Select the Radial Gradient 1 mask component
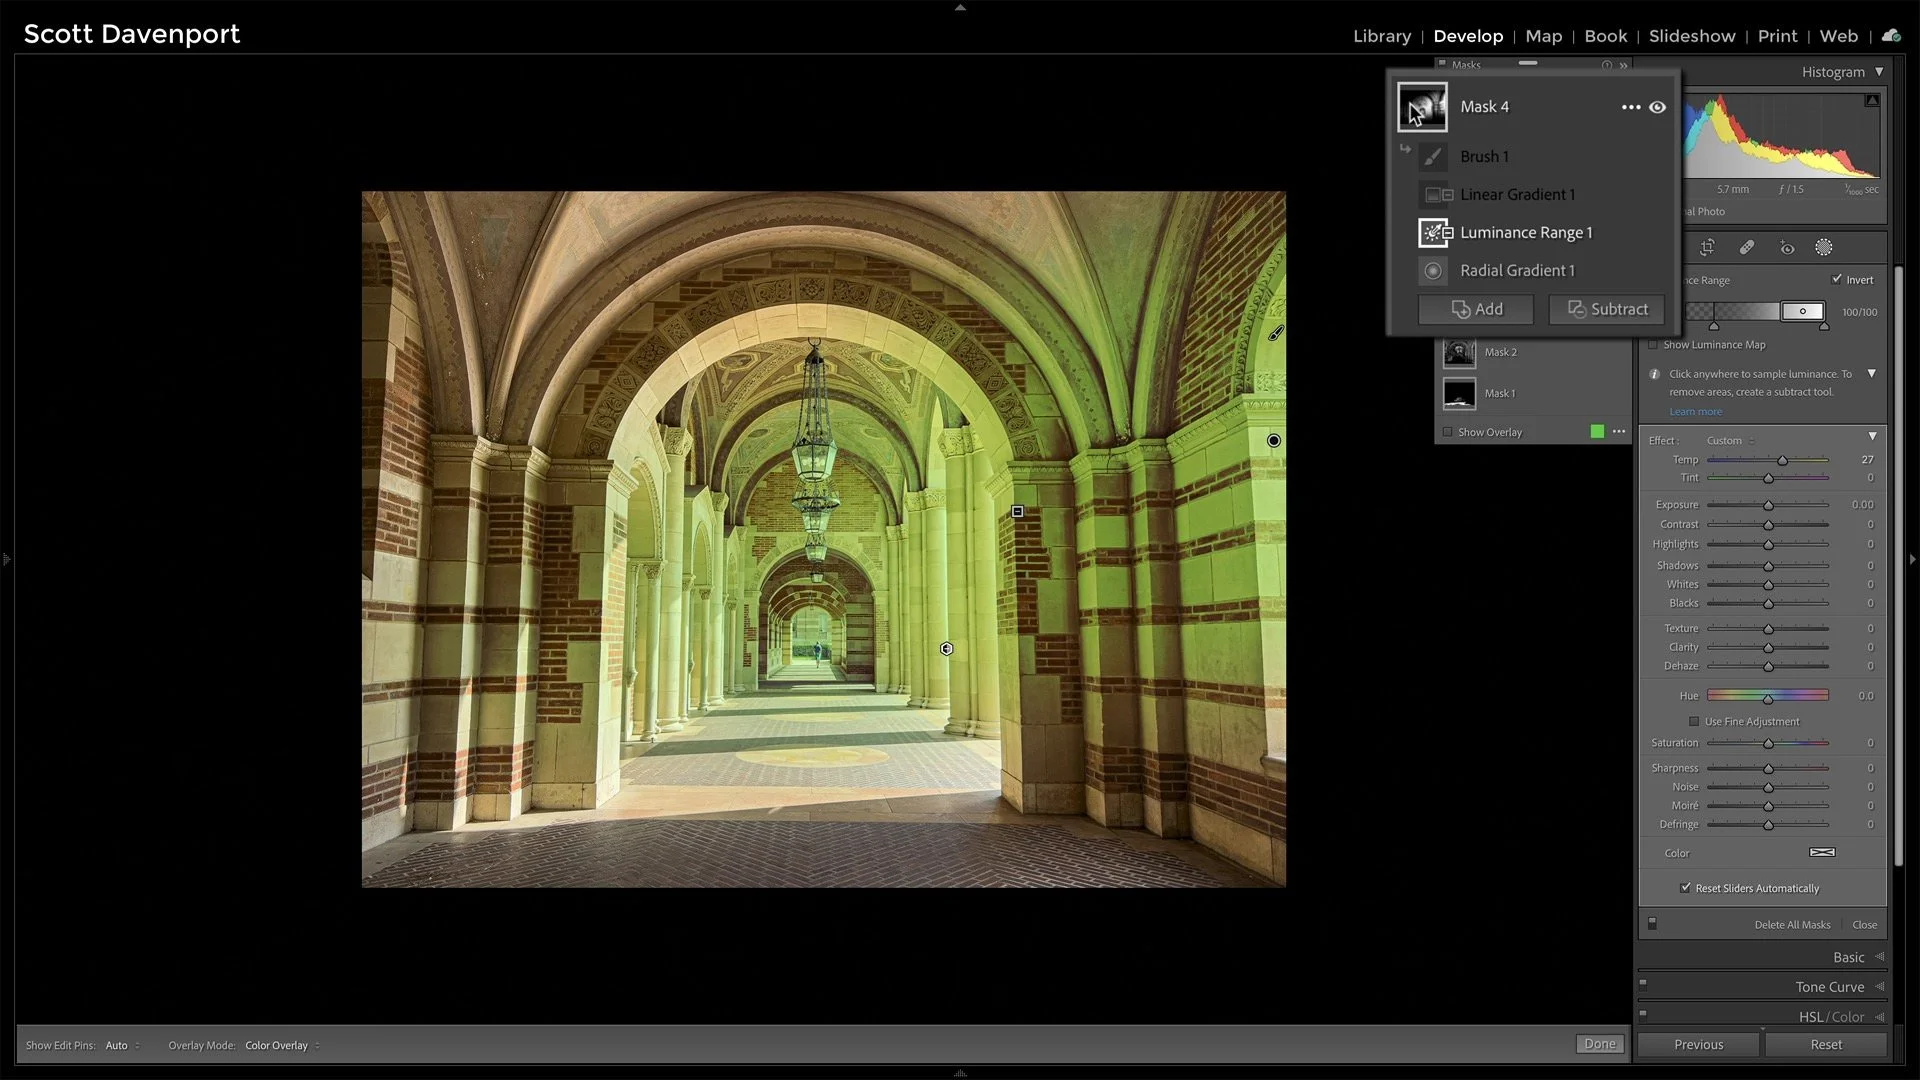Screen dimensions: 1920x1080 pyautogui.click(x=1517, y=270)
